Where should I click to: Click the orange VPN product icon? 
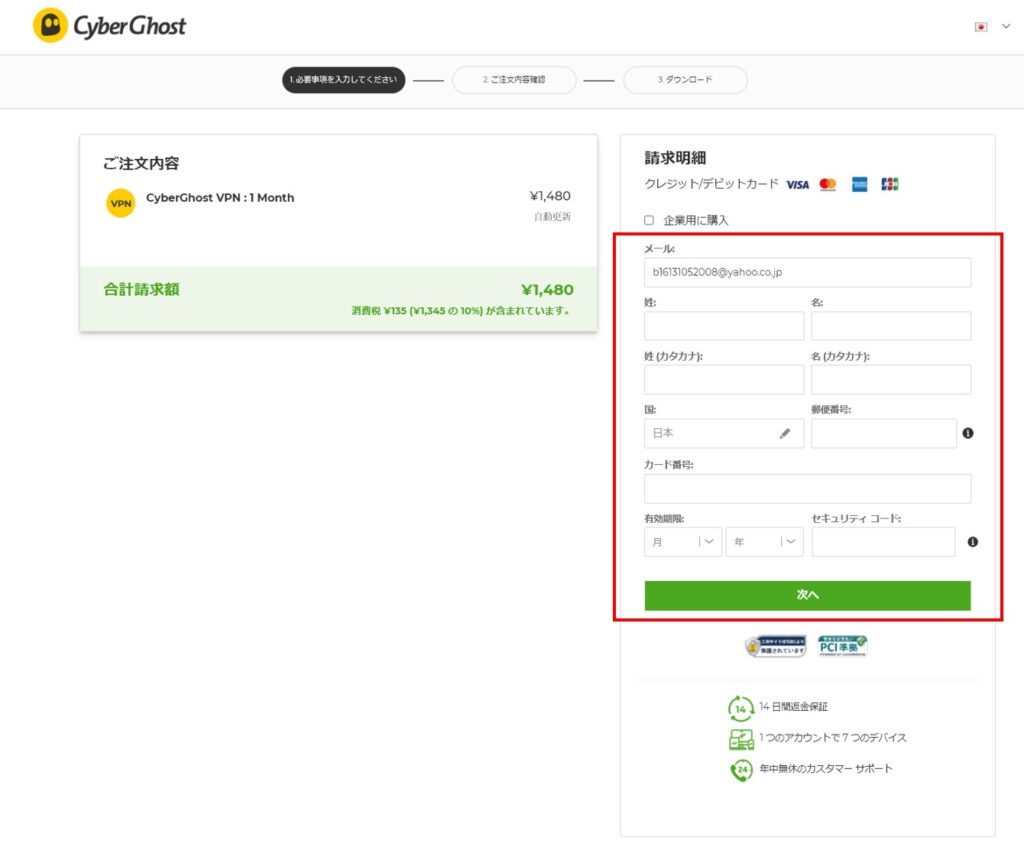coord(120,203)
